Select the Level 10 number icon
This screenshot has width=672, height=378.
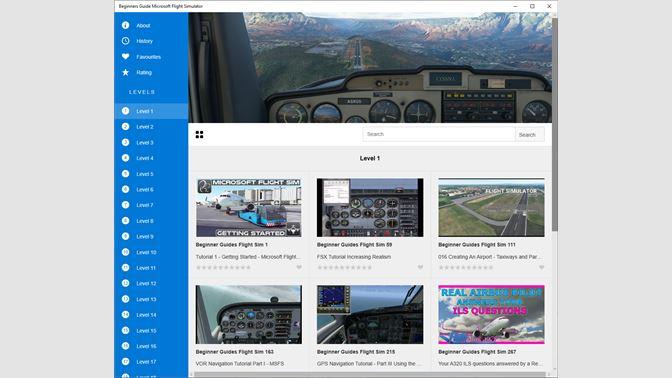(x=125, y=252)
